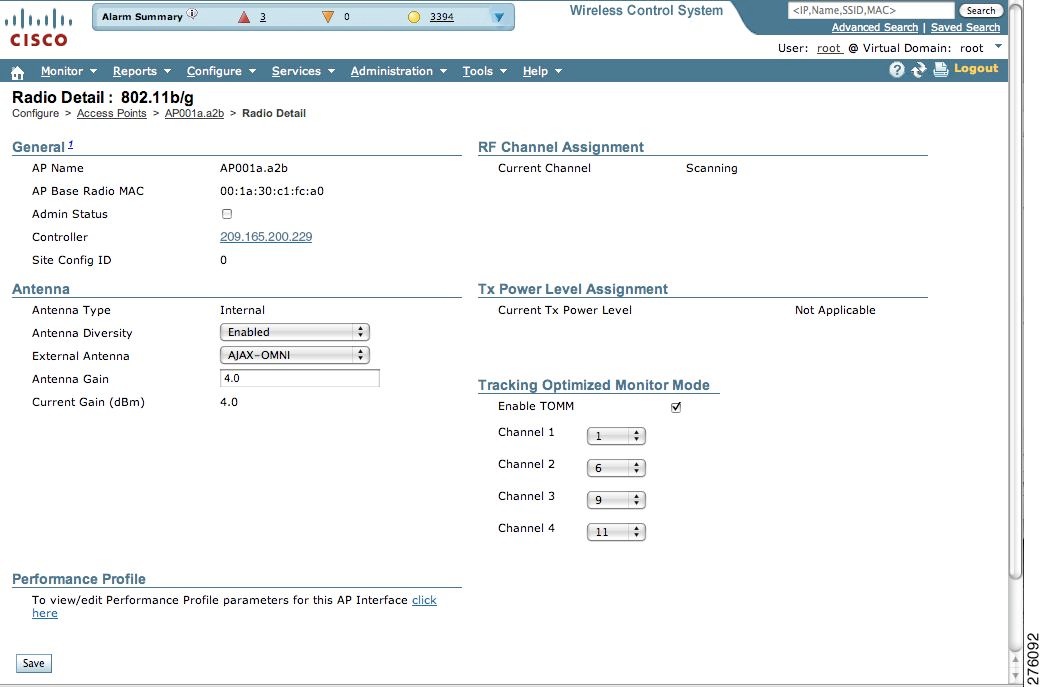1042x687 pixels.
Task: Click the minor alarm count 3394
Action: coord(441,17)
